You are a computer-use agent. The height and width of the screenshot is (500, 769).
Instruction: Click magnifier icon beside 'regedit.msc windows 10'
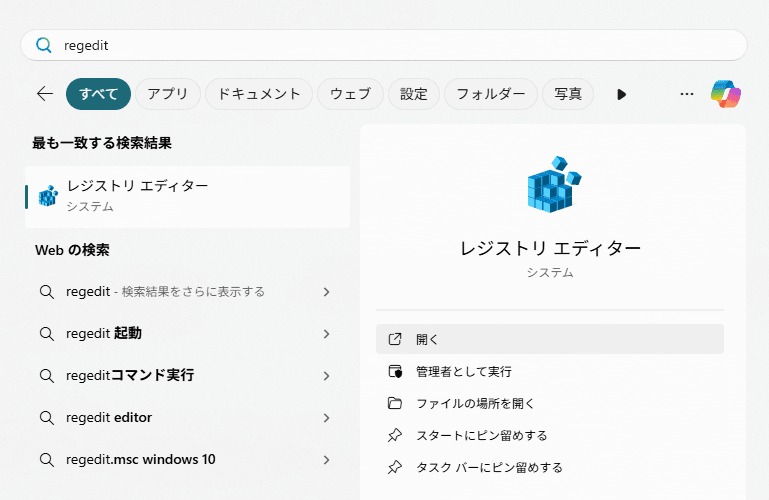pos(47,460)
